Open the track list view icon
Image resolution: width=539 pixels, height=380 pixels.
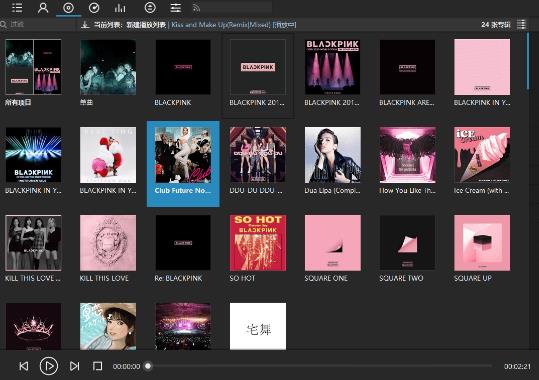tap(17, 8)
